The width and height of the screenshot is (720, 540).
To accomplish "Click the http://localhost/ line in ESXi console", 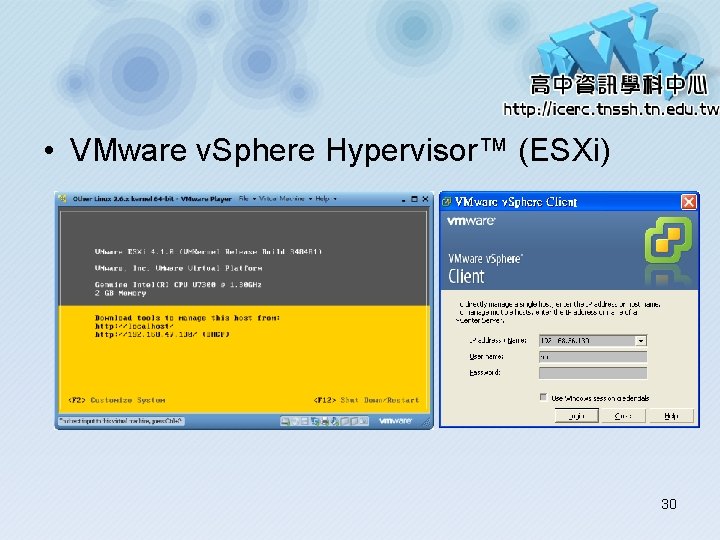I will click(134, 326).
